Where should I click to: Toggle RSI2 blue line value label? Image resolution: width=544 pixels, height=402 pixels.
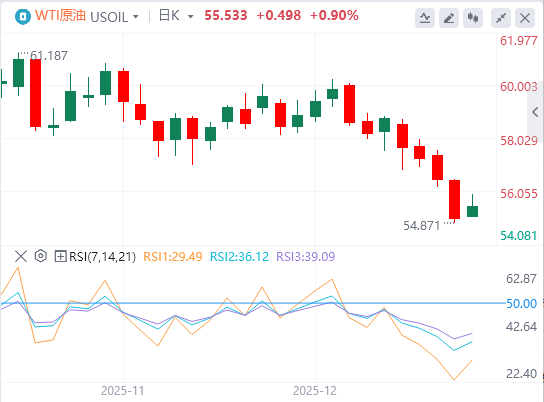pyautogui.click(x=239, y=257)
